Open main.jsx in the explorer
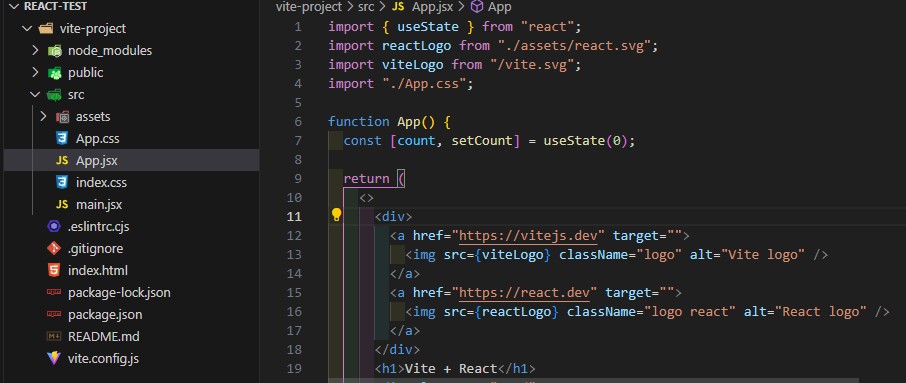 click(99, 204)
